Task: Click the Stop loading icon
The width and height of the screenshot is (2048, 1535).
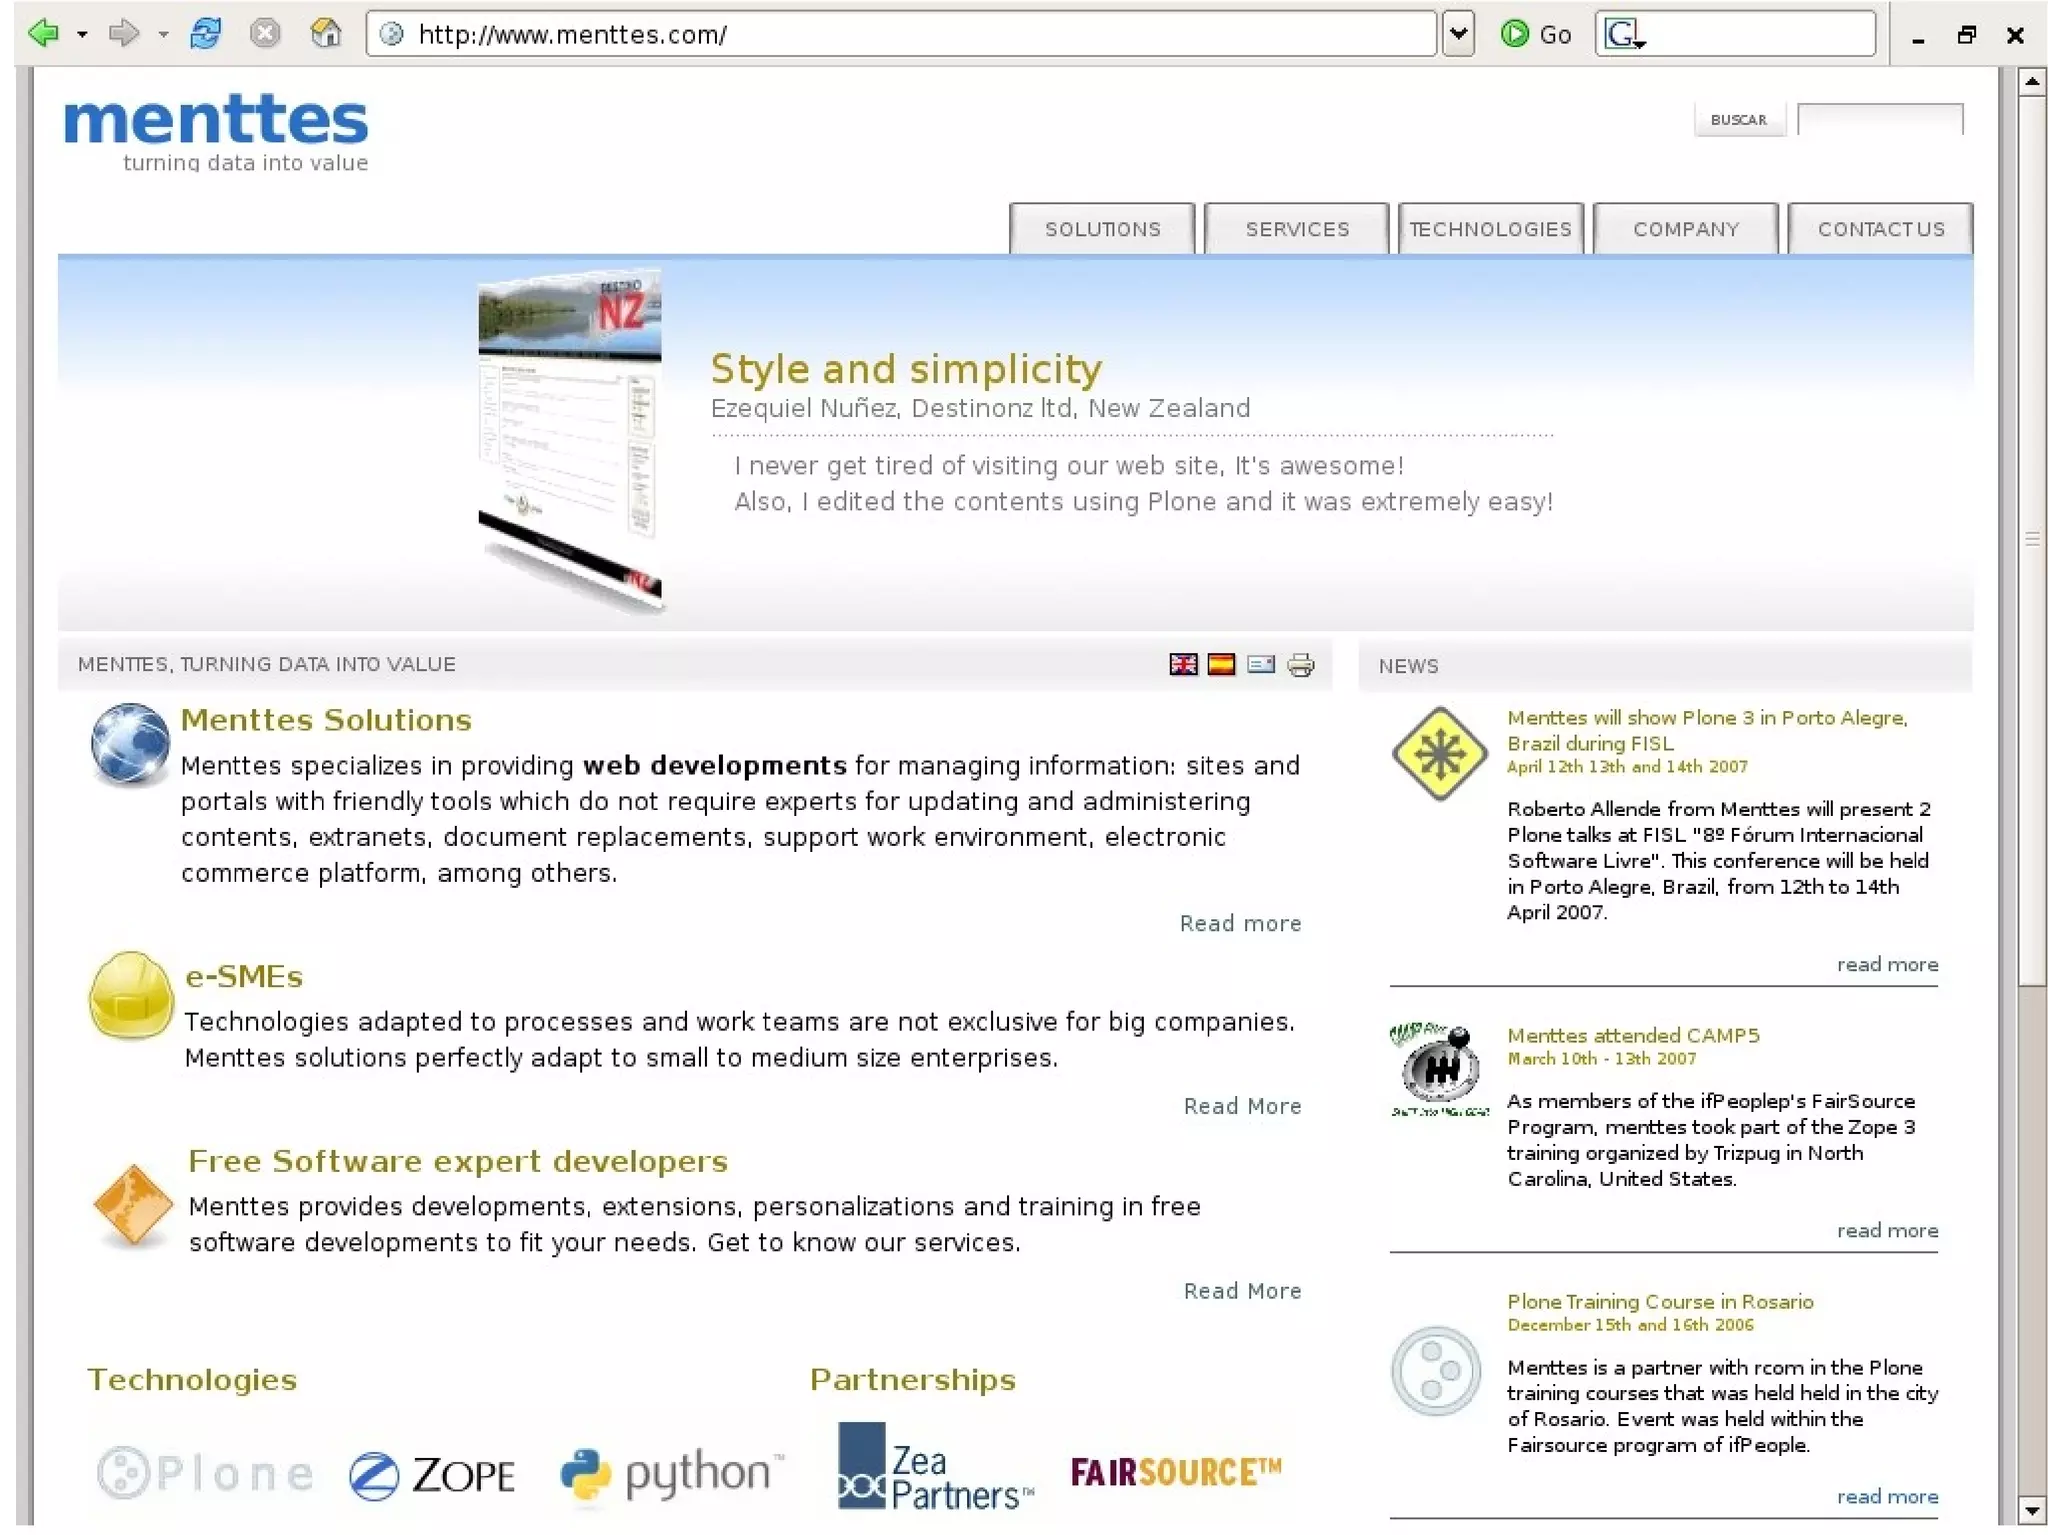Action: [x=265, y=34]
